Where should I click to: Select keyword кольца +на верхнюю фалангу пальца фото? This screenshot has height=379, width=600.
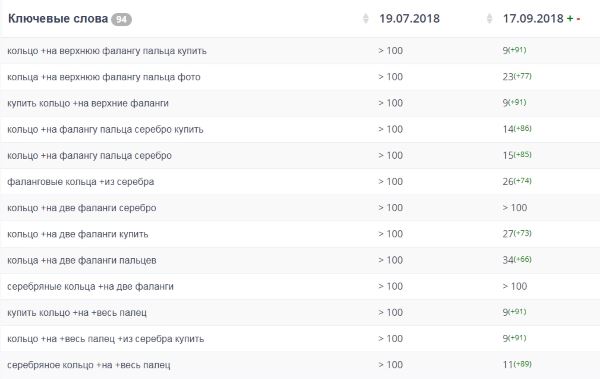(x=104, y=77)
